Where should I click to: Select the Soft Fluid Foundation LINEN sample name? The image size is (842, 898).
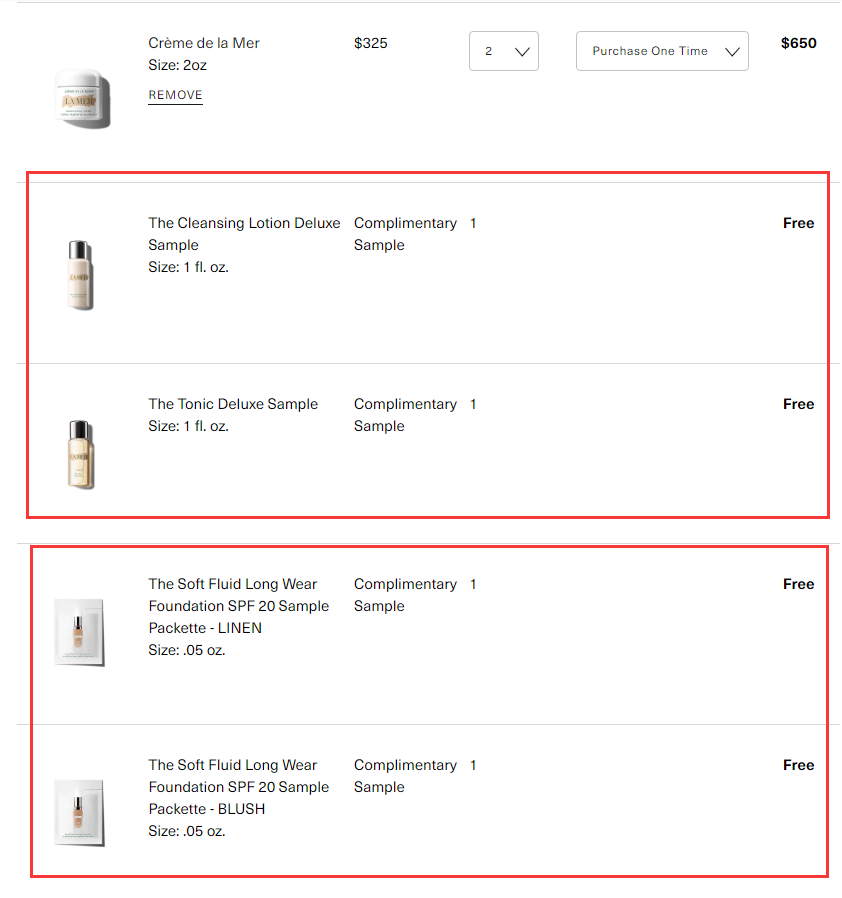coord(238,606)
